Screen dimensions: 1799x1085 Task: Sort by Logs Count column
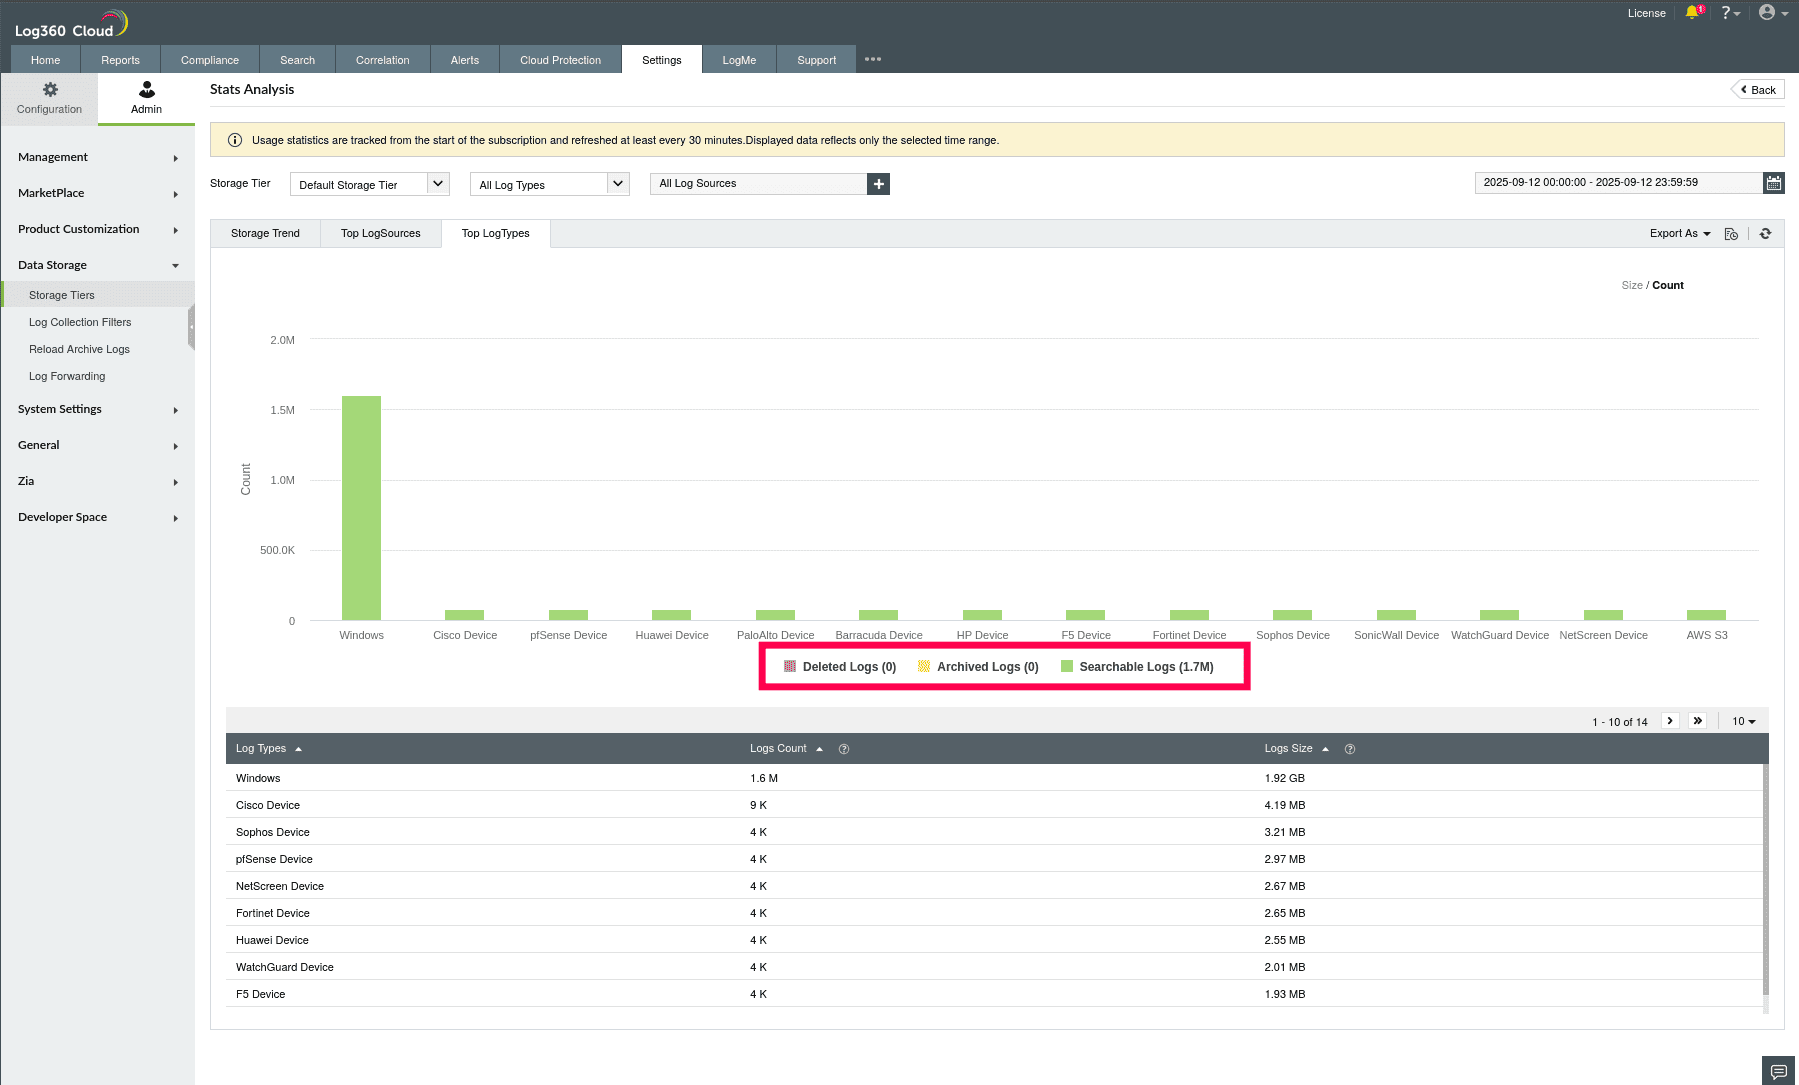click(786, 749)
